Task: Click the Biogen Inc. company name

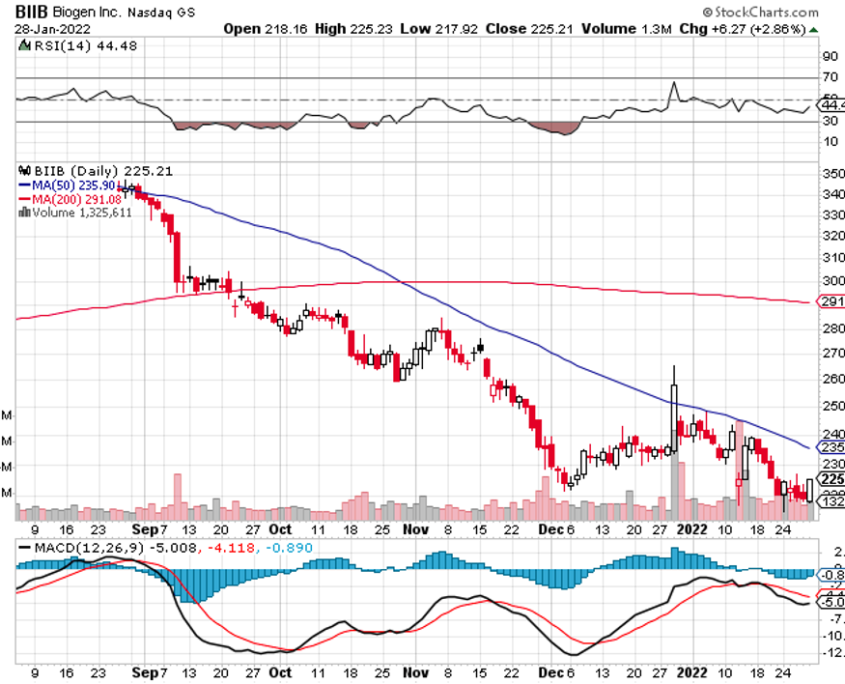Action: click(87, 12)
